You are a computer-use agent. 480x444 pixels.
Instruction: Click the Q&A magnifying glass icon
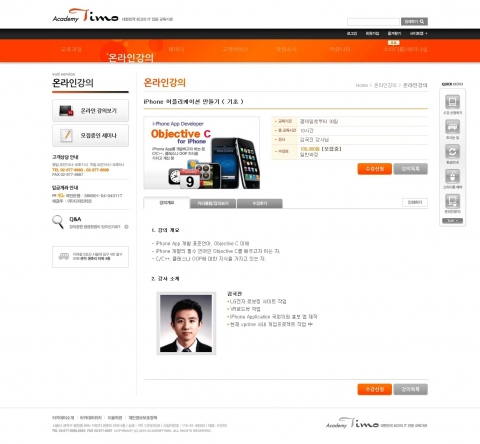coord(58,222)
